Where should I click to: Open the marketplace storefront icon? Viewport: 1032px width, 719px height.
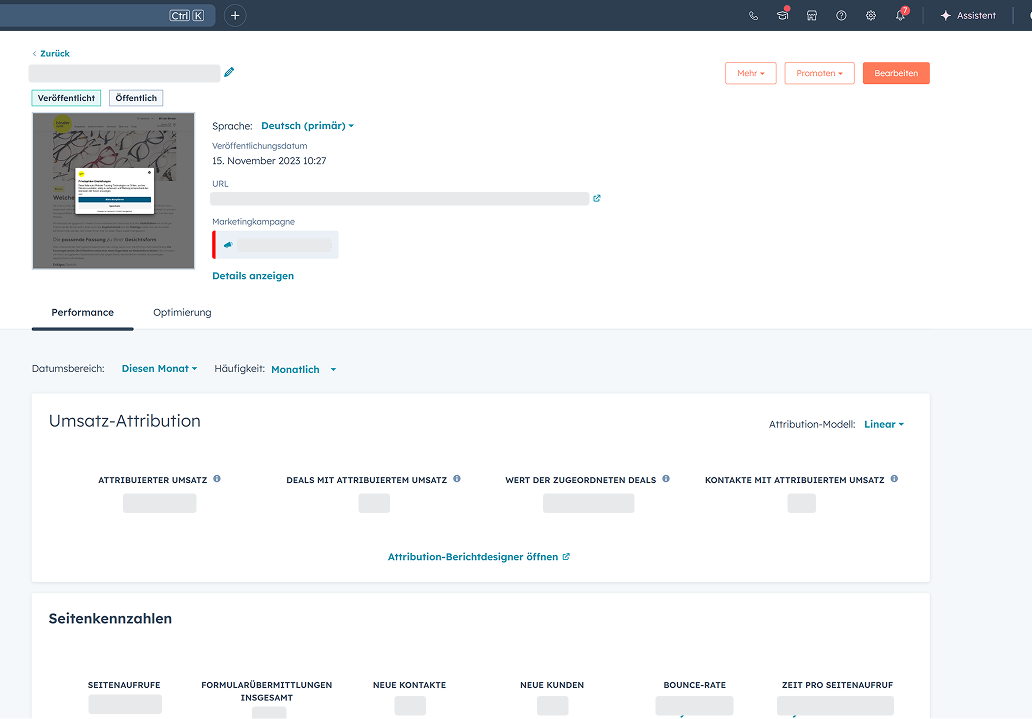pyautogui.click(x=812, y=16)
